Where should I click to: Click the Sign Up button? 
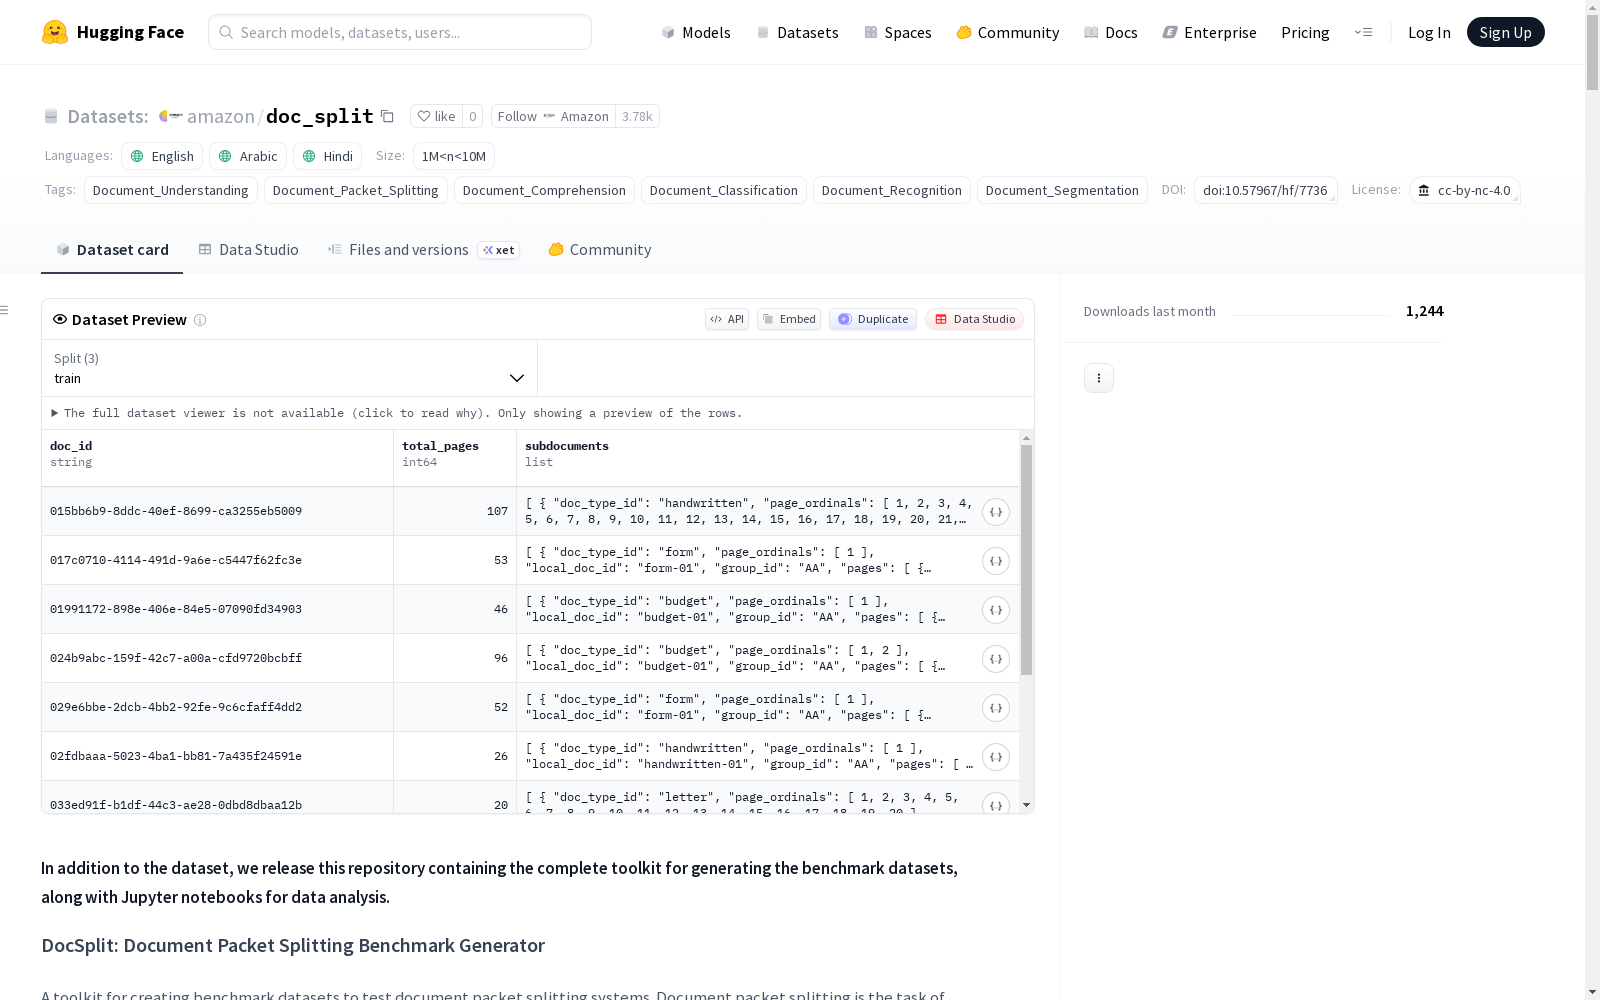(x=1506, y=32)
